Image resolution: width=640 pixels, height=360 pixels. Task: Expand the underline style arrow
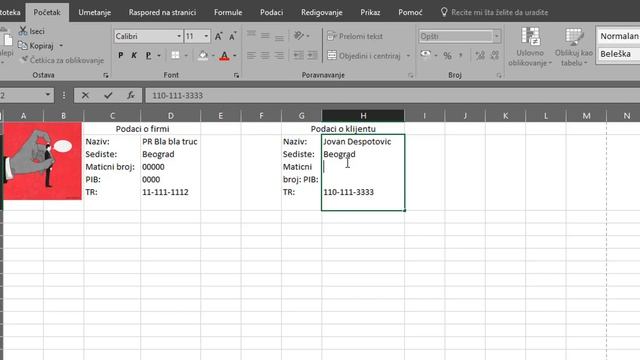pyautogui.click(x=159, y=56)
